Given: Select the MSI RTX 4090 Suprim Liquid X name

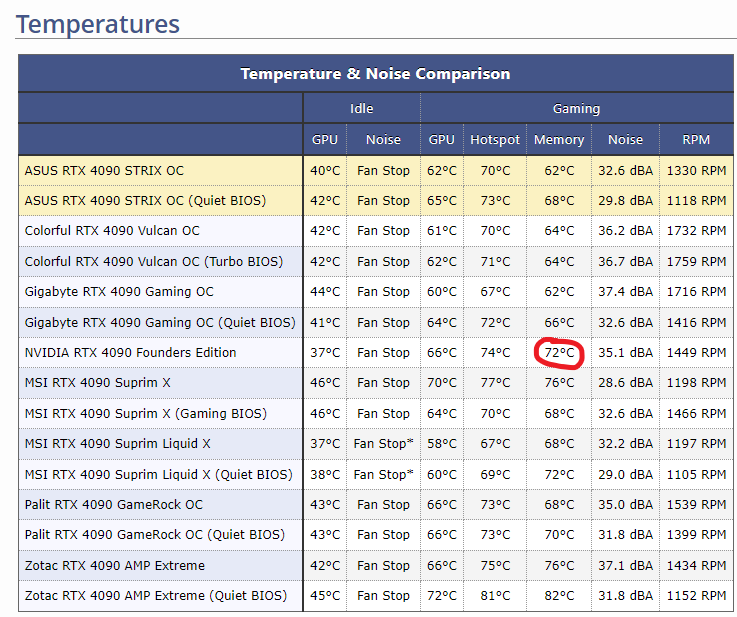Looking at the screenshot, I should [x=118, y=444].
